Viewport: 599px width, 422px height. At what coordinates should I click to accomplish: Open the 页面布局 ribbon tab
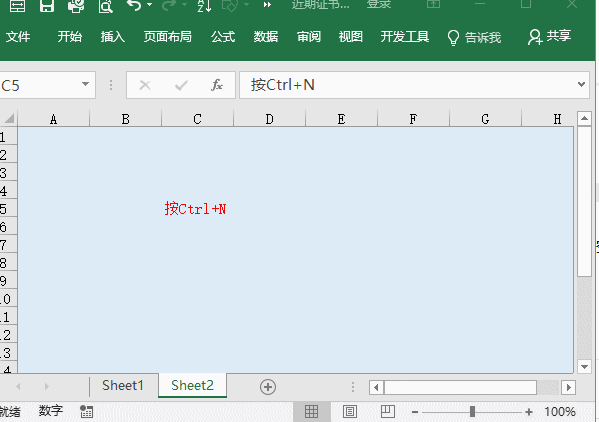(x=168, y=37)
